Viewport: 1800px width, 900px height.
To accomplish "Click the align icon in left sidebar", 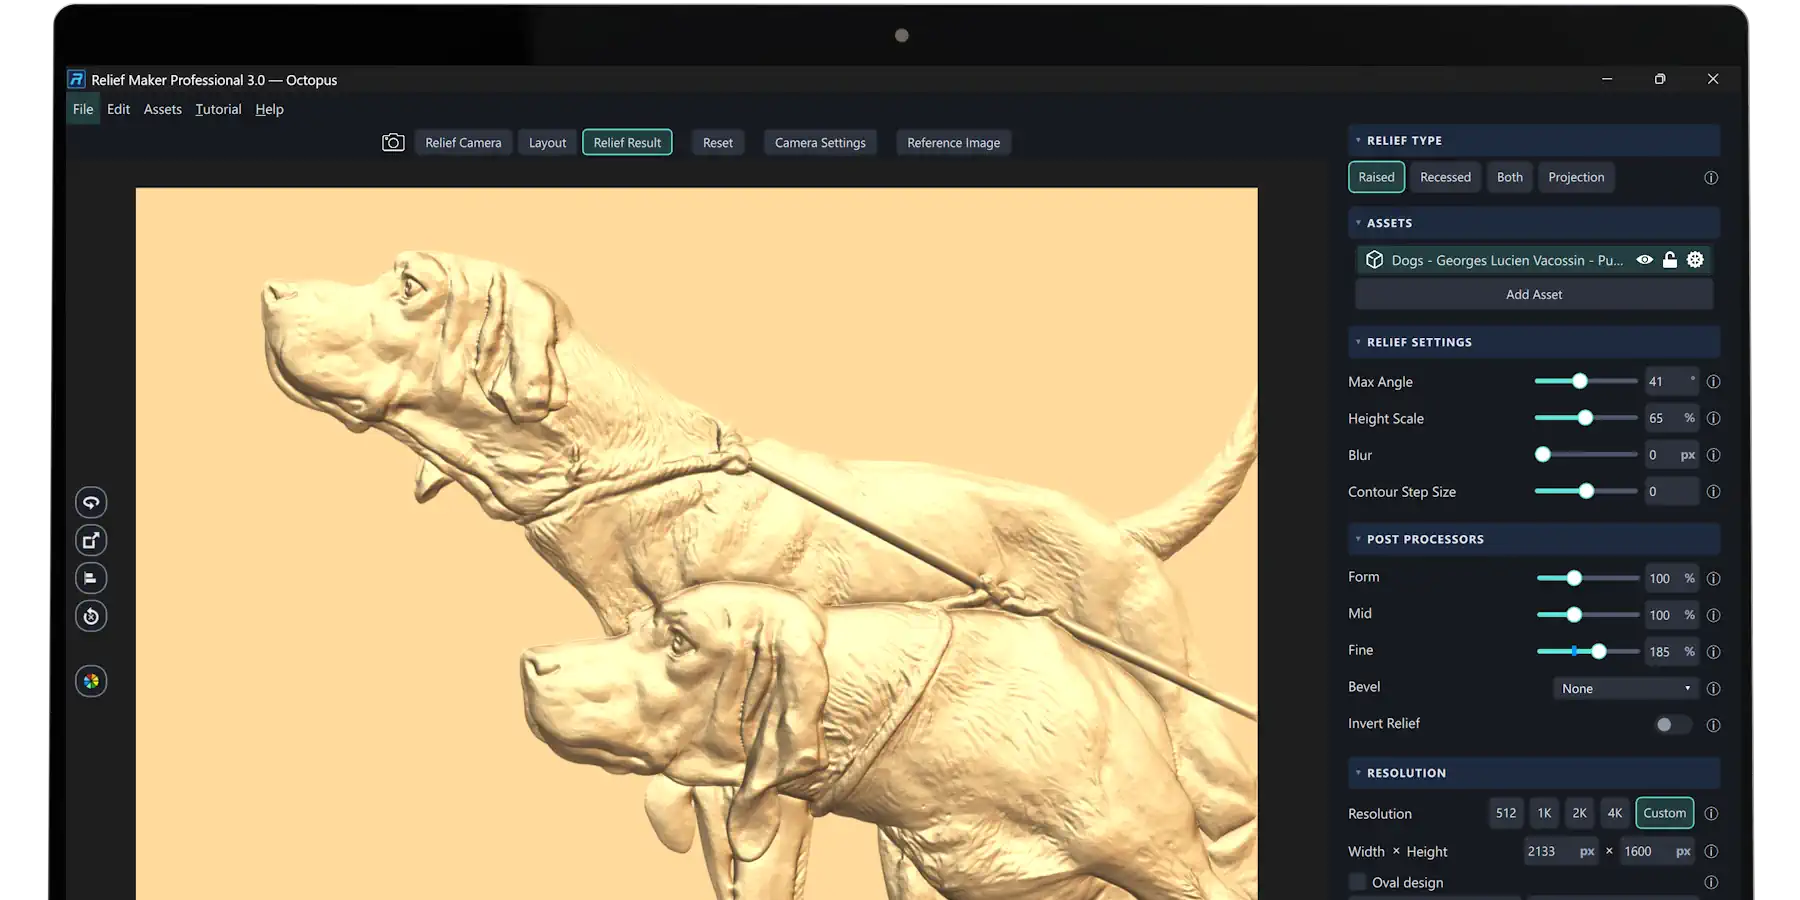I will point(91,578).
